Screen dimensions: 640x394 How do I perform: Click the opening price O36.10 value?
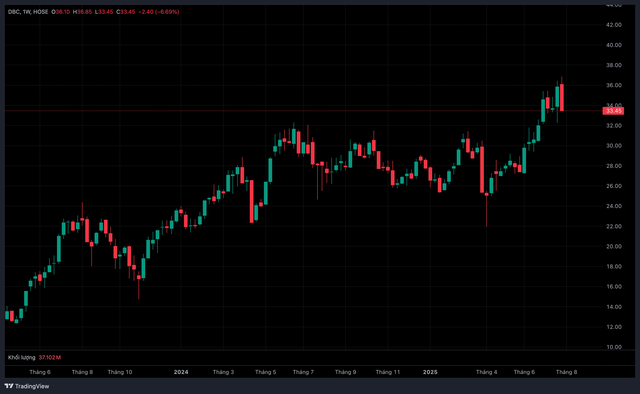pos(60,12)
